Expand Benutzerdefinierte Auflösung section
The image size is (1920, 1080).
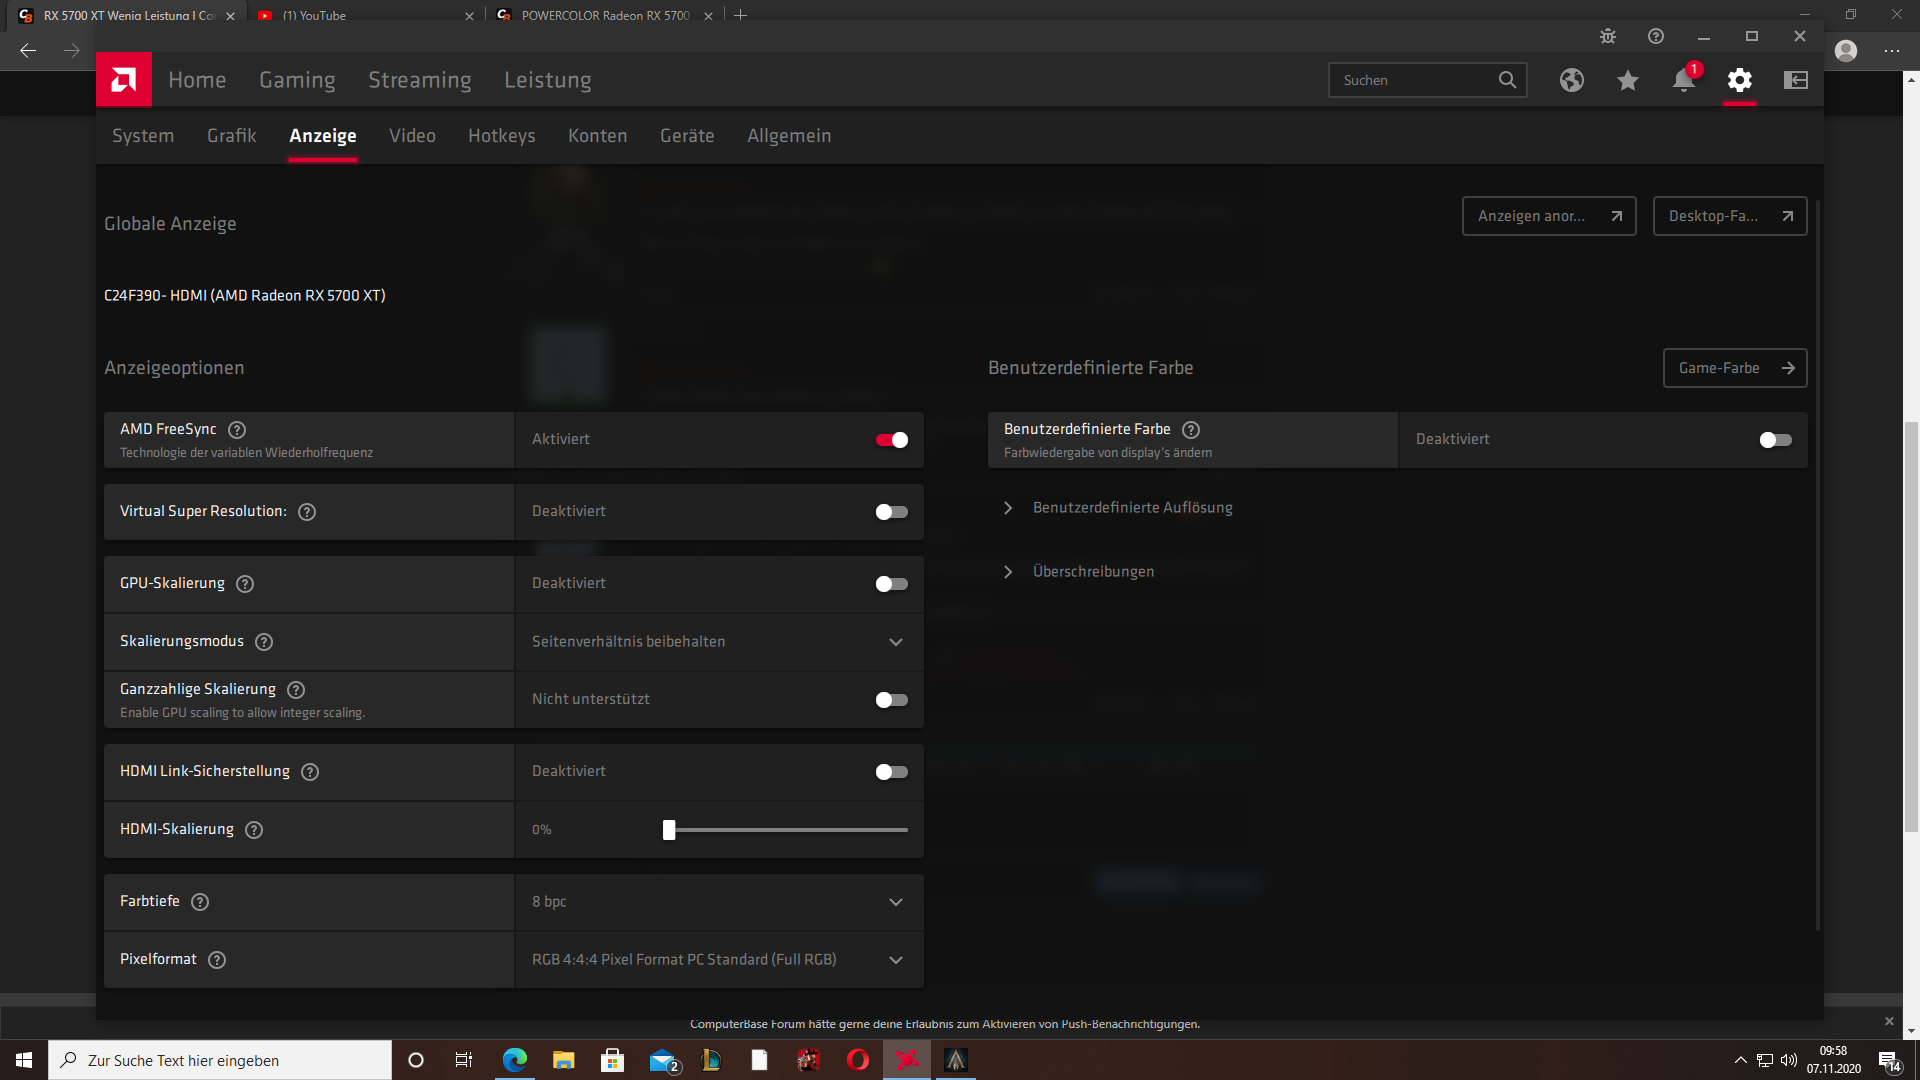[x=1132, y=508]
